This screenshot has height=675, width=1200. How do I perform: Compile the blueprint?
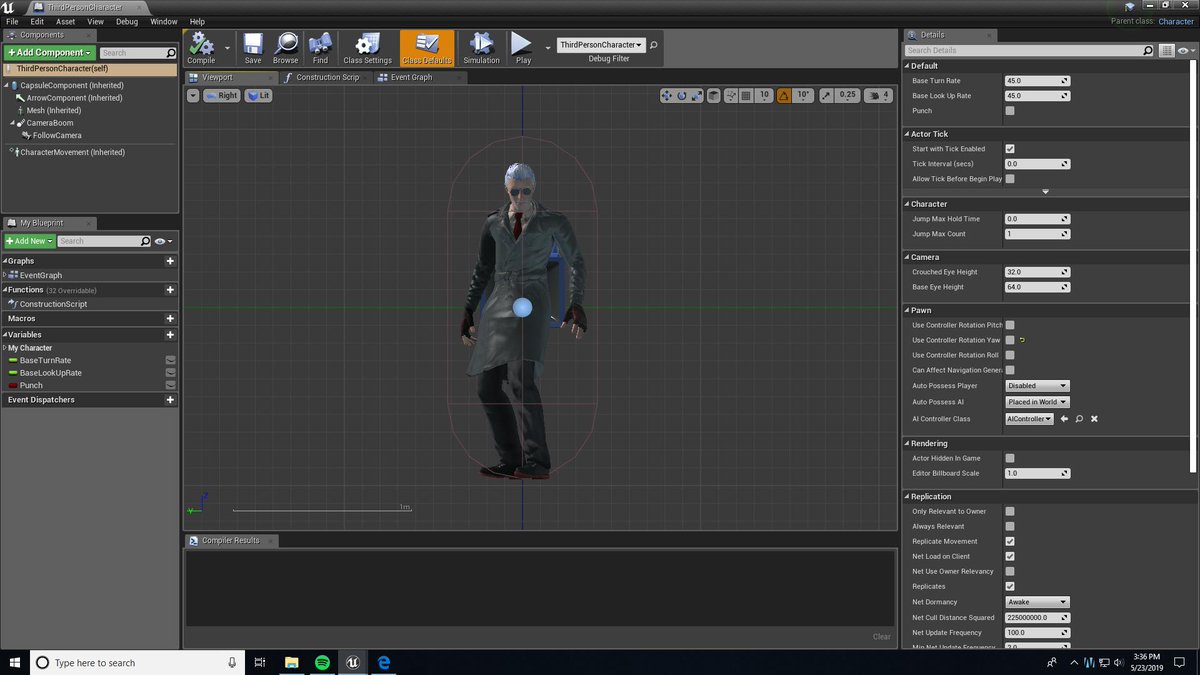click(x=201, y=47)
